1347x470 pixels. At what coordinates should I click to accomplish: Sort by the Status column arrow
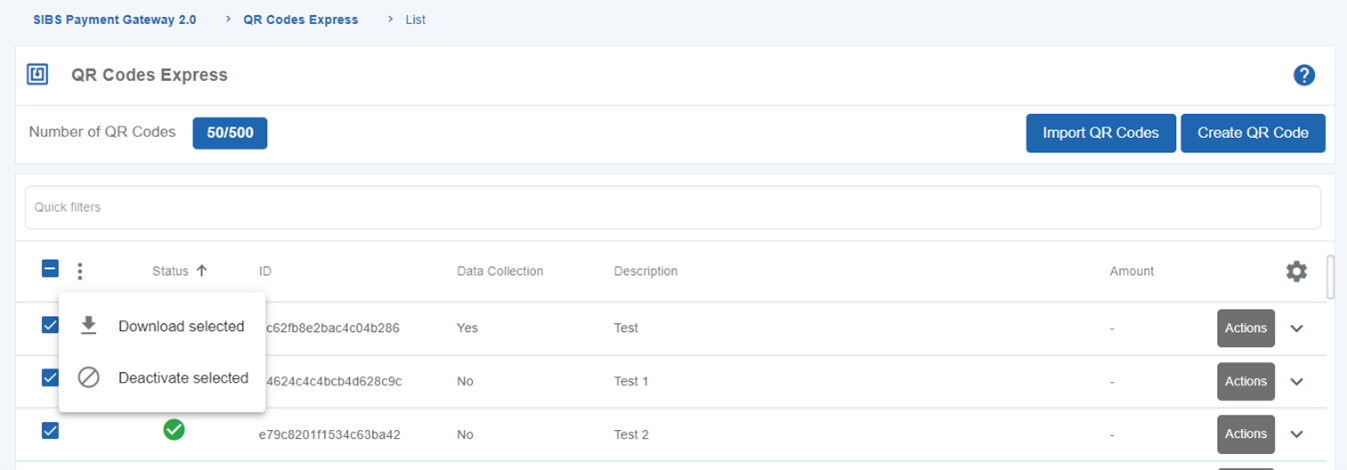click(x=201, y=271)
